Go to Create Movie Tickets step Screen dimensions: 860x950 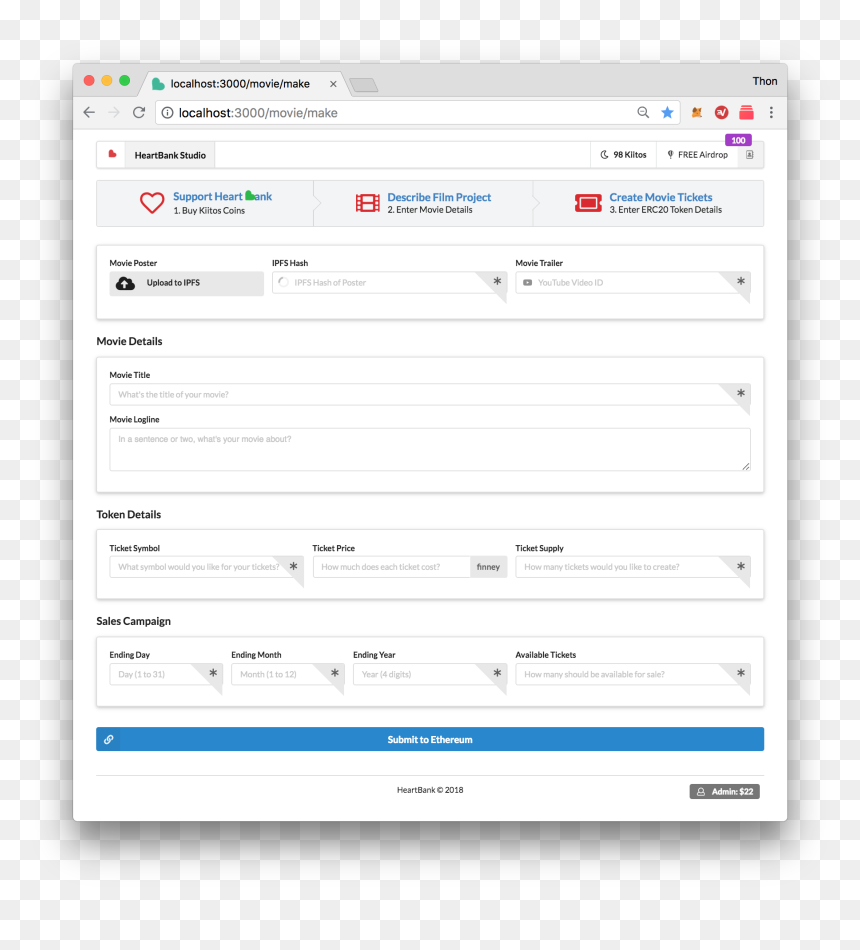click(x=648, y=203)
